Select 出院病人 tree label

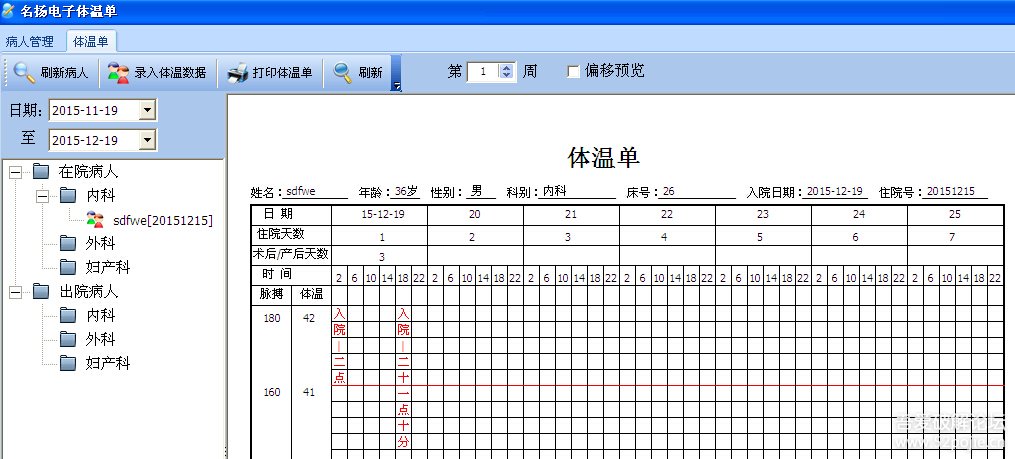pyautogui.click(x=88, y=291)
